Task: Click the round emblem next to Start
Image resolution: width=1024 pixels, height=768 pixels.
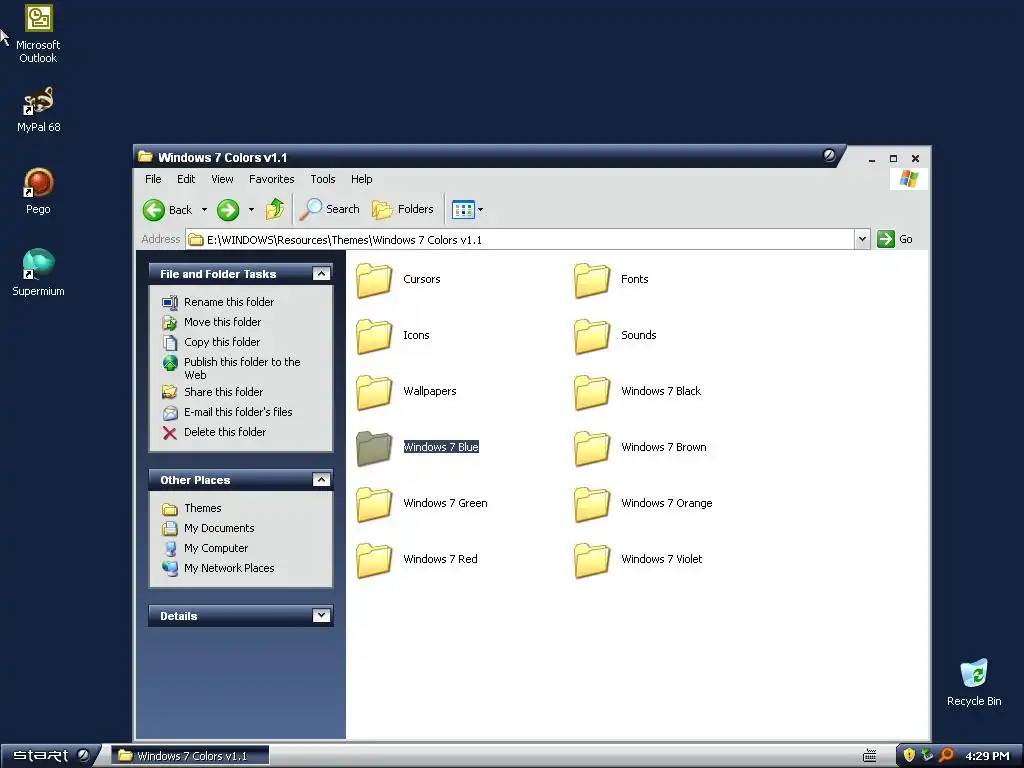Action: (84, 755)
